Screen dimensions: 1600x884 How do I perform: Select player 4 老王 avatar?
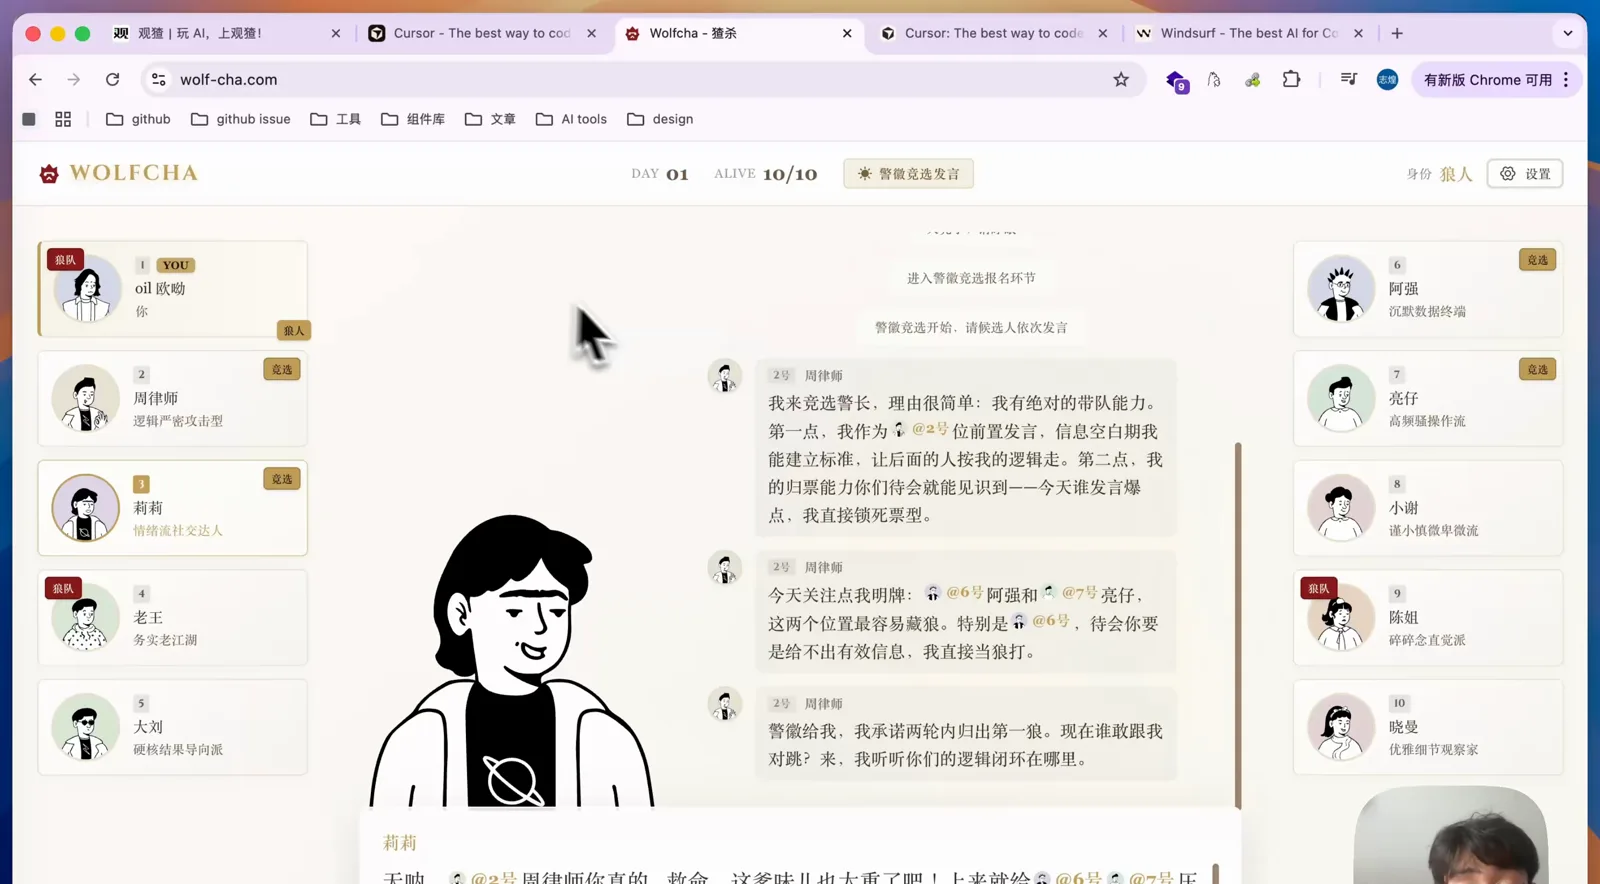pos(85,618)
